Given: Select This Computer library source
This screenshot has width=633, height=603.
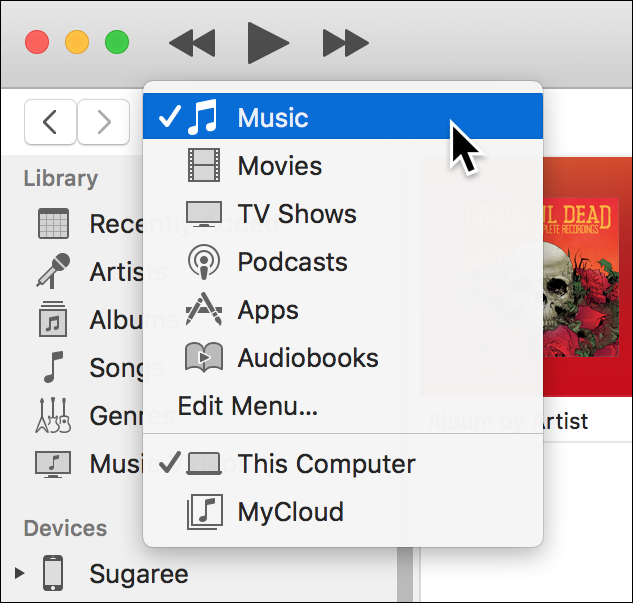Looking at the screenshot, I should 343,463.
